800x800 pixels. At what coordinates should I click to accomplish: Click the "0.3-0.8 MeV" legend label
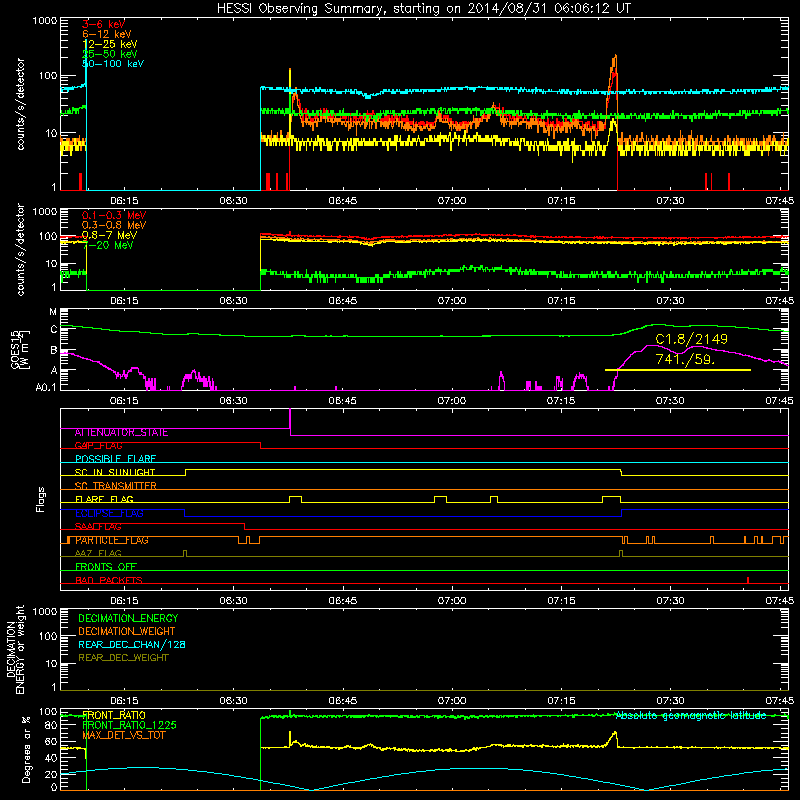coord(114,225)
